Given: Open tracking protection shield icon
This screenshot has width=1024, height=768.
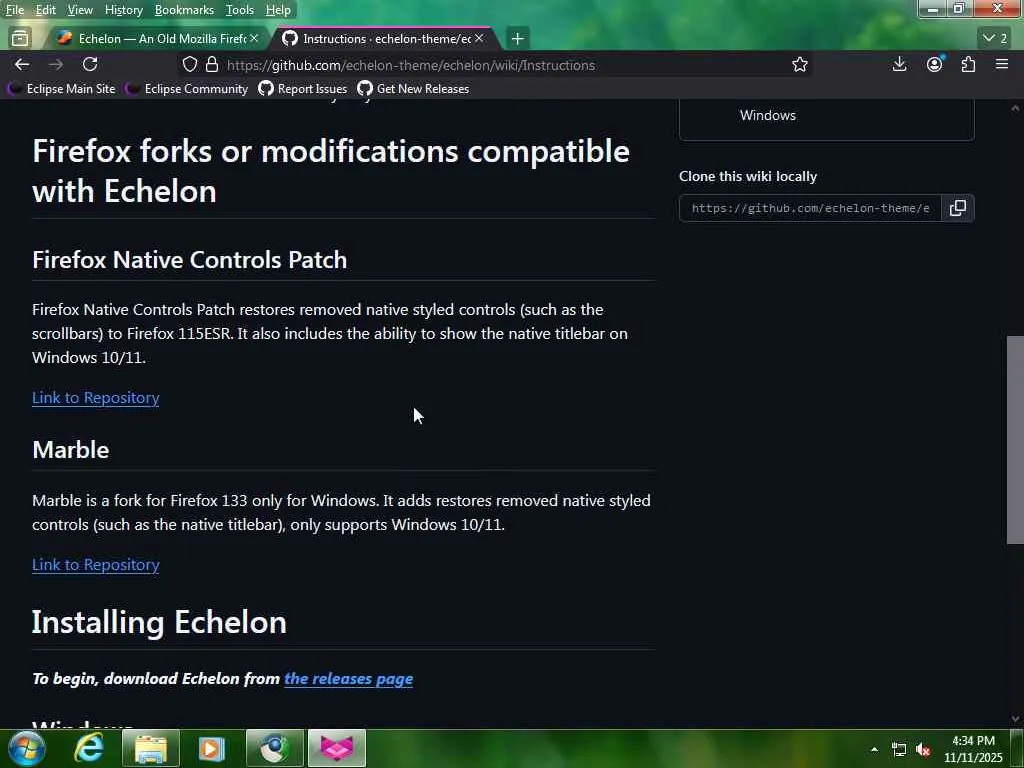Looking at the screenshot, I should pos(189,65).
